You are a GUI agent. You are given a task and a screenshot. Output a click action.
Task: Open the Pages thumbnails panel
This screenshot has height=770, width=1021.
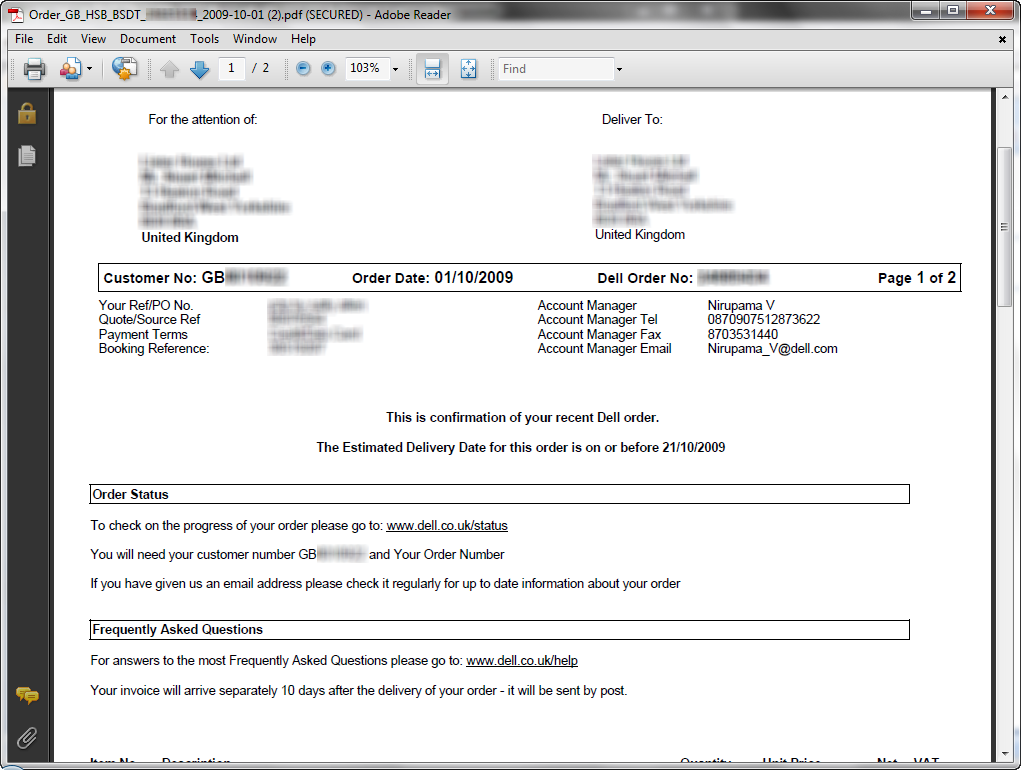point(27,156)
